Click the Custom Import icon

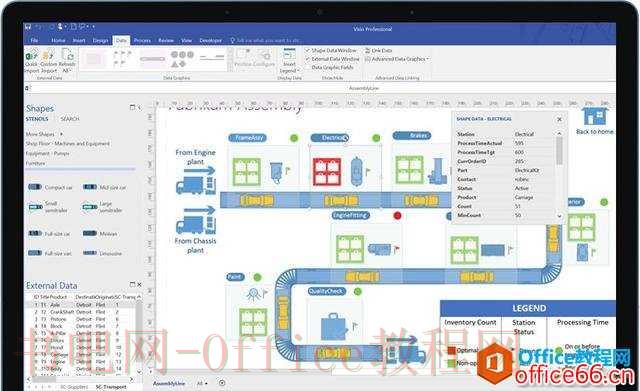click(48, 55)
